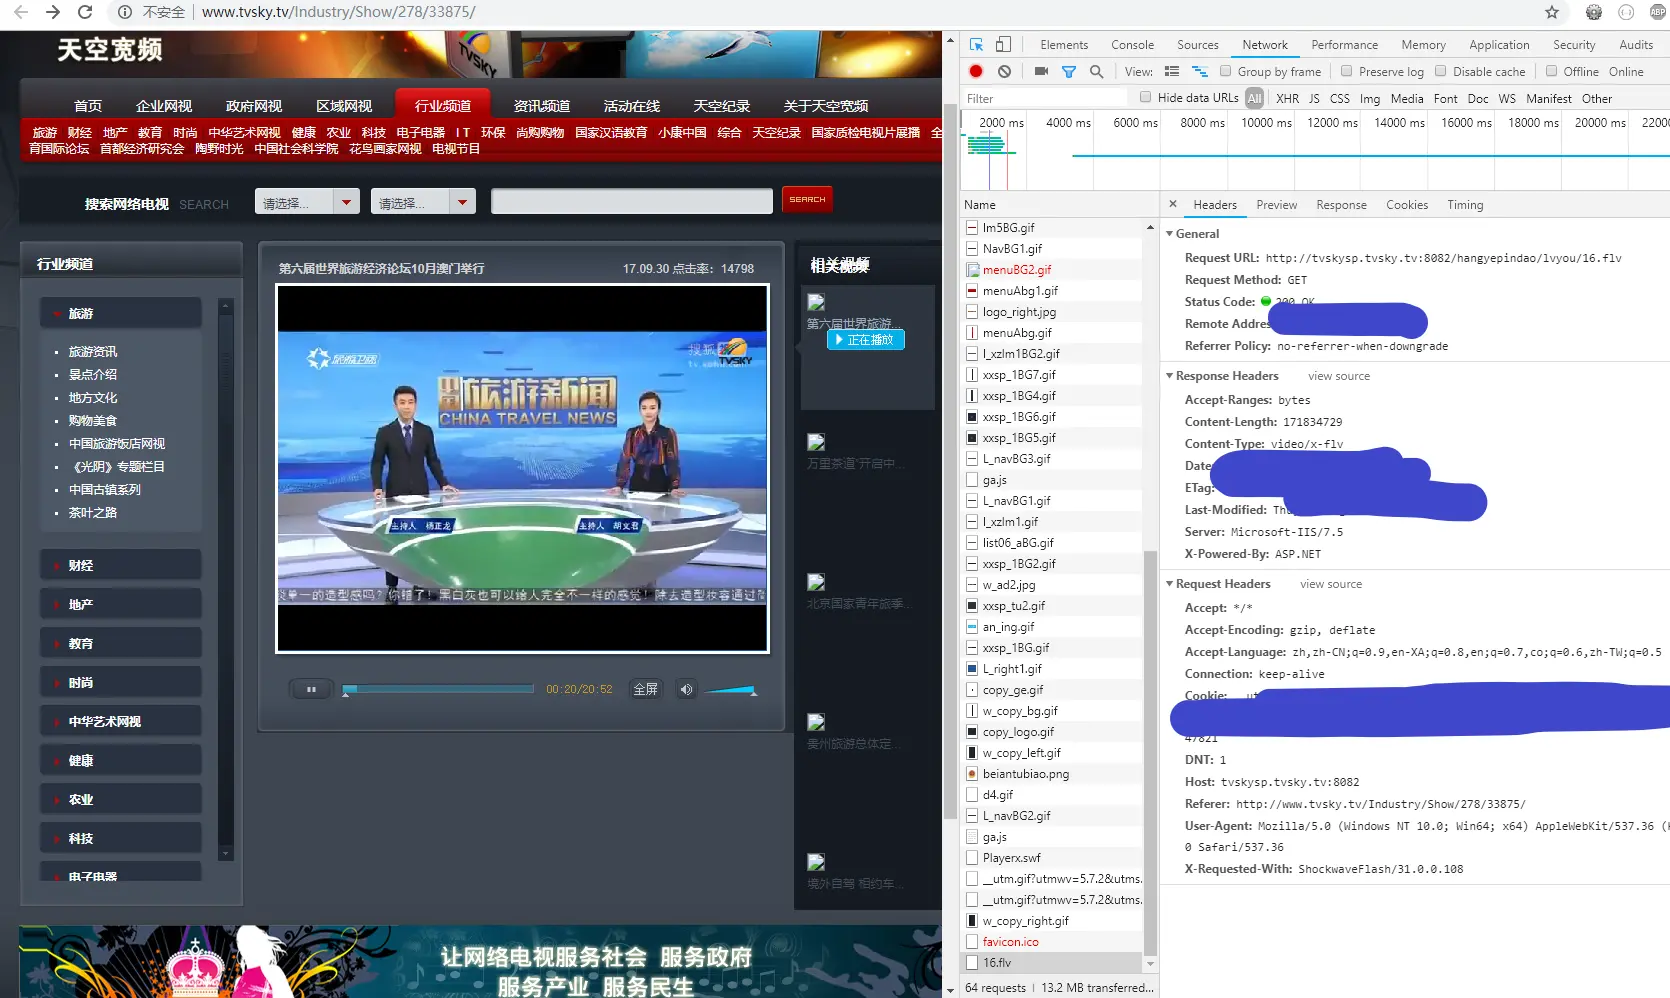Stop recording the network log
1670x998 pixels.
(976, 71)
